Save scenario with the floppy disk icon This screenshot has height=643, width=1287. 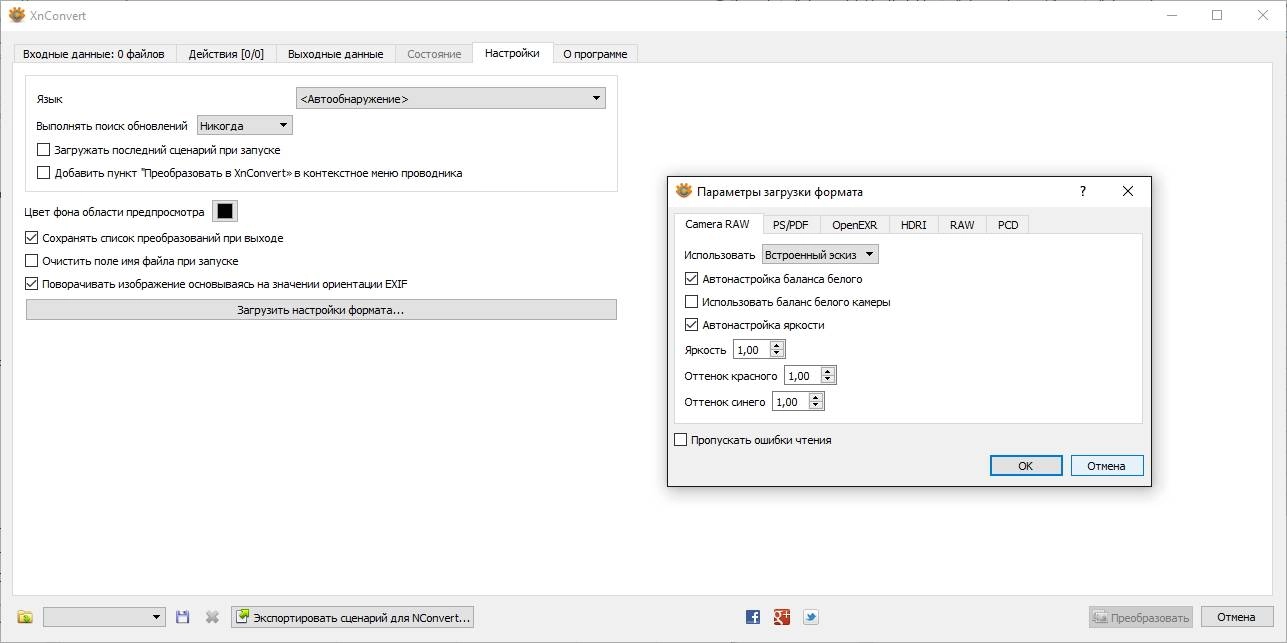(182, 617)
